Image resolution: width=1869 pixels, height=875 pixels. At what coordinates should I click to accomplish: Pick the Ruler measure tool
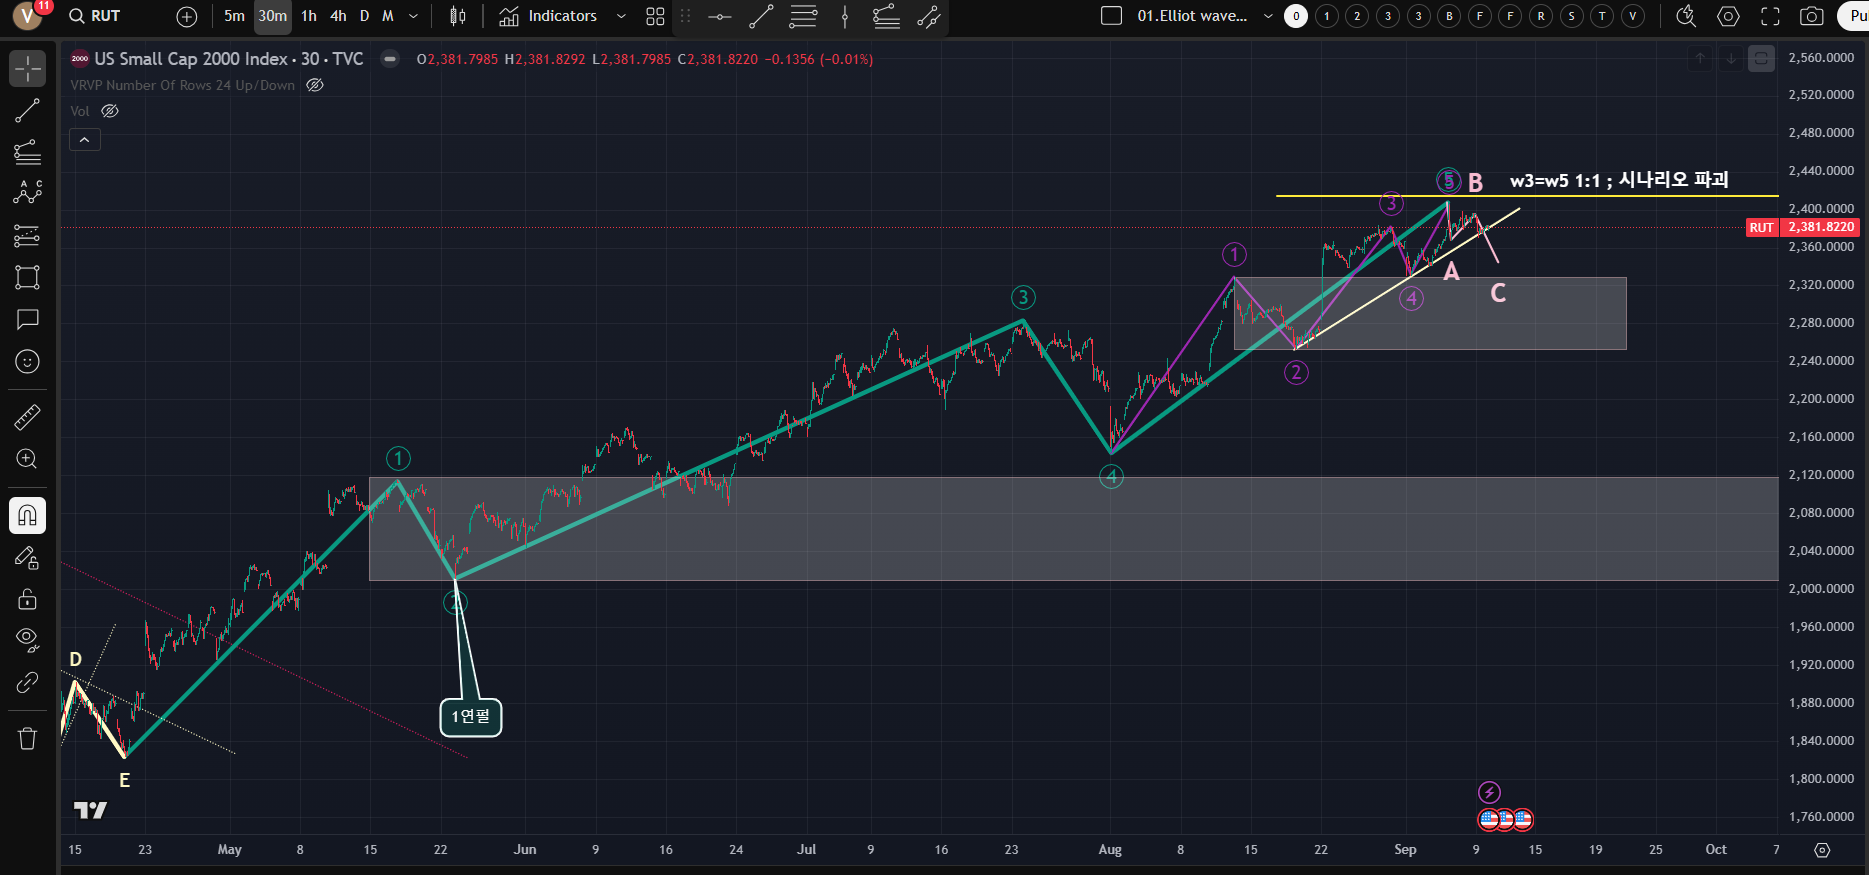tap(27, 417)
